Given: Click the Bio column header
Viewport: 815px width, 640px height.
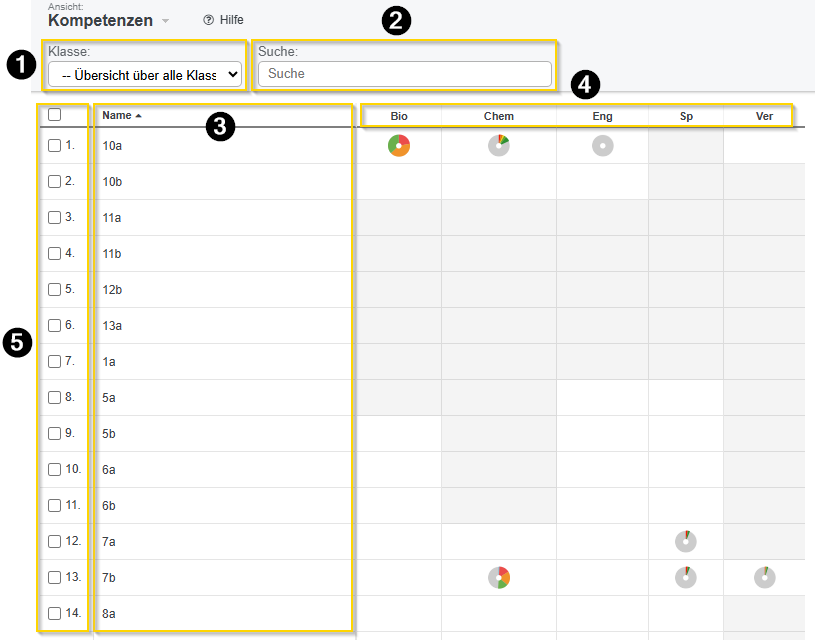Looking at the screenshot, I should pyautogui.click(x=399, y=117).
